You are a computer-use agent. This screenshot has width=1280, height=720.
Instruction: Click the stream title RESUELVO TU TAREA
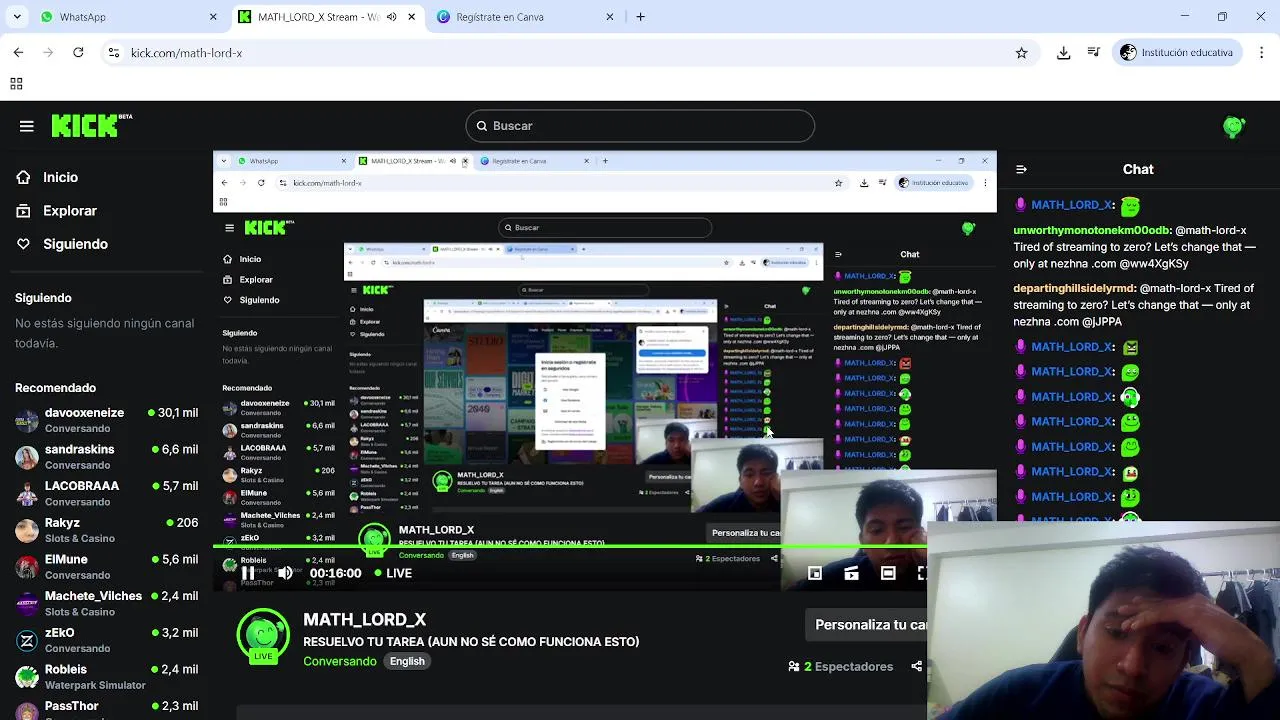click(471, 642)
